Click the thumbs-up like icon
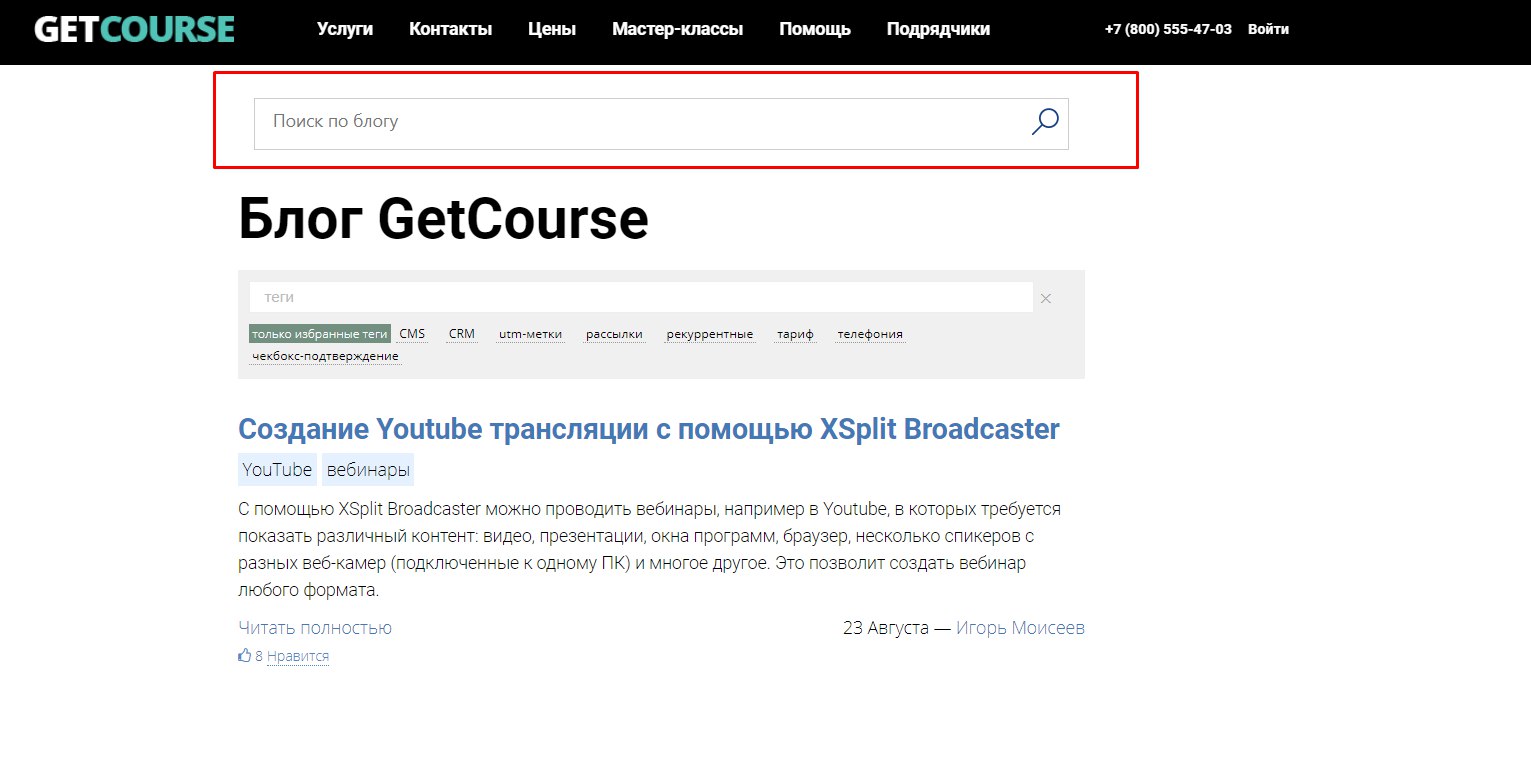 (245, 656)
